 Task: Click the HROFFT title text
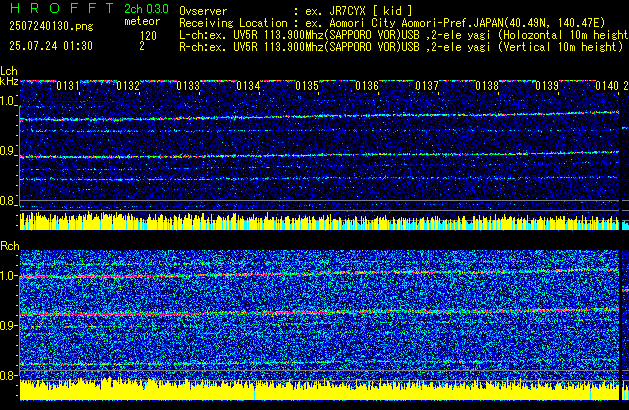pyautogui.click(x=62, y=8)
